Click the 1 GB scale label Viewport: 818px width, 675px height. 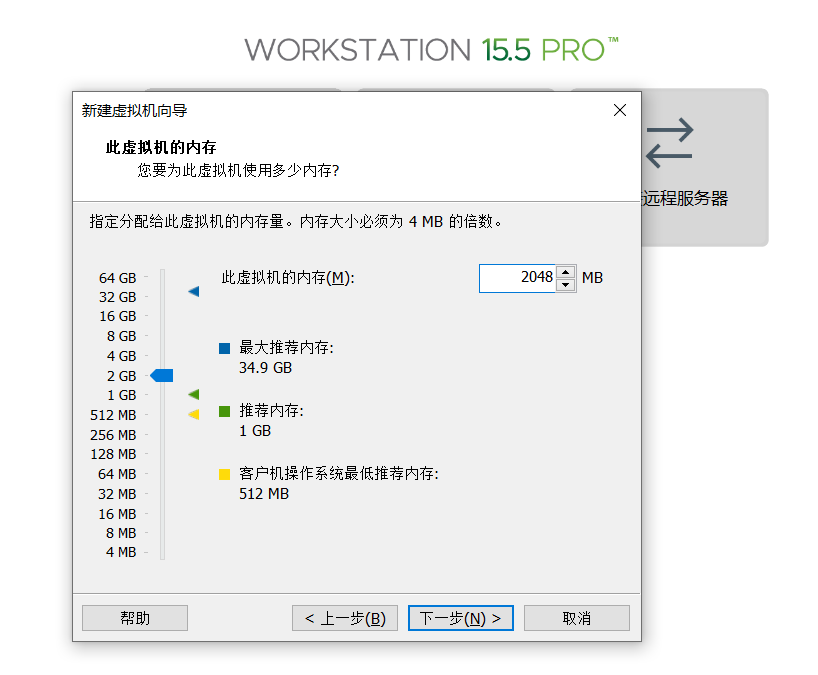click(x=121, y=395)
